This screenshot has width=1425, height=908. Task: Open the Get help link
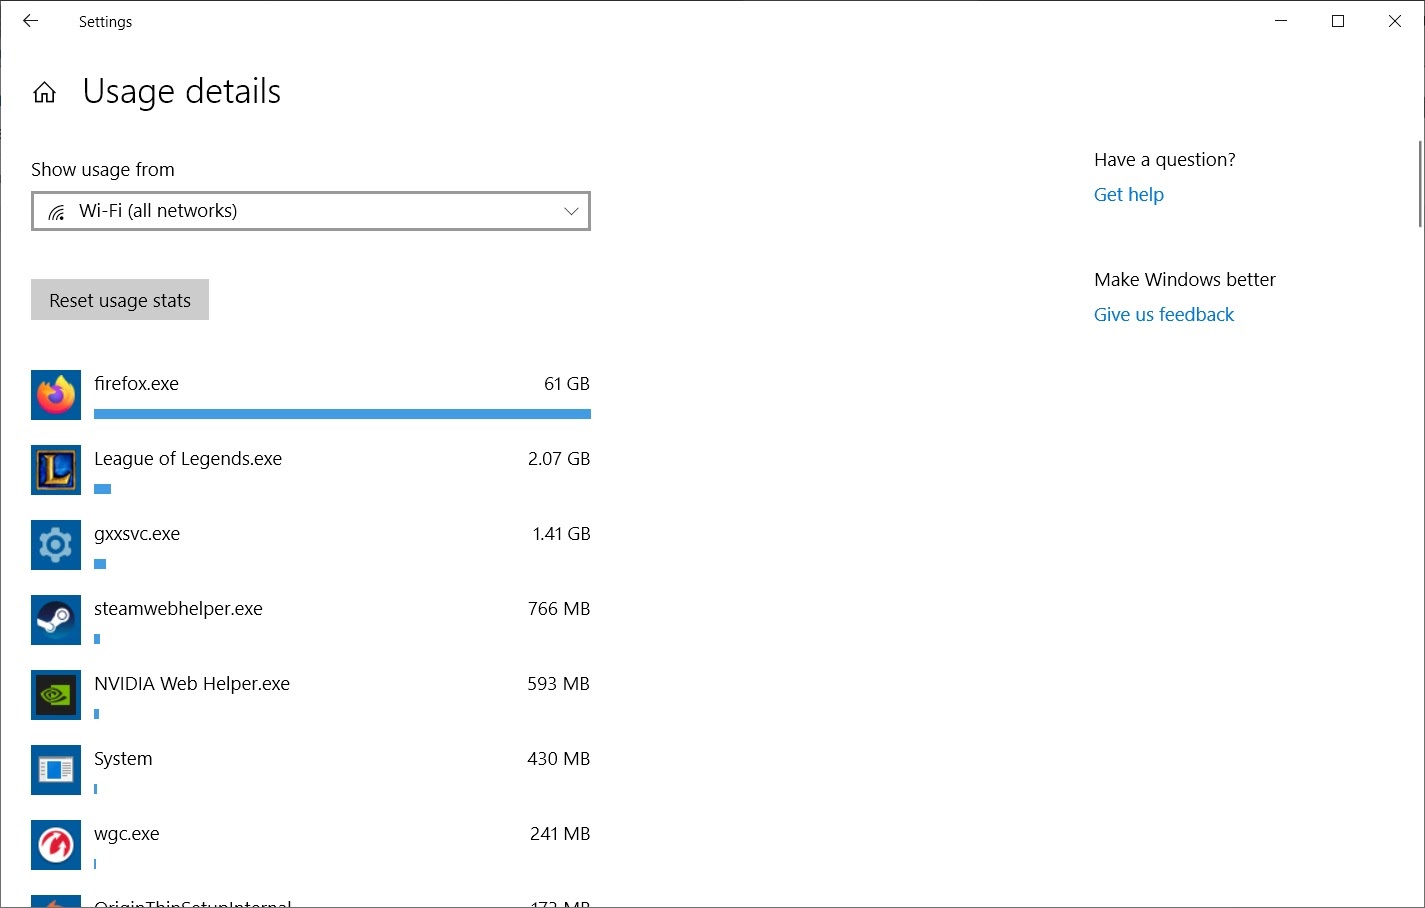coord(1129,195)
